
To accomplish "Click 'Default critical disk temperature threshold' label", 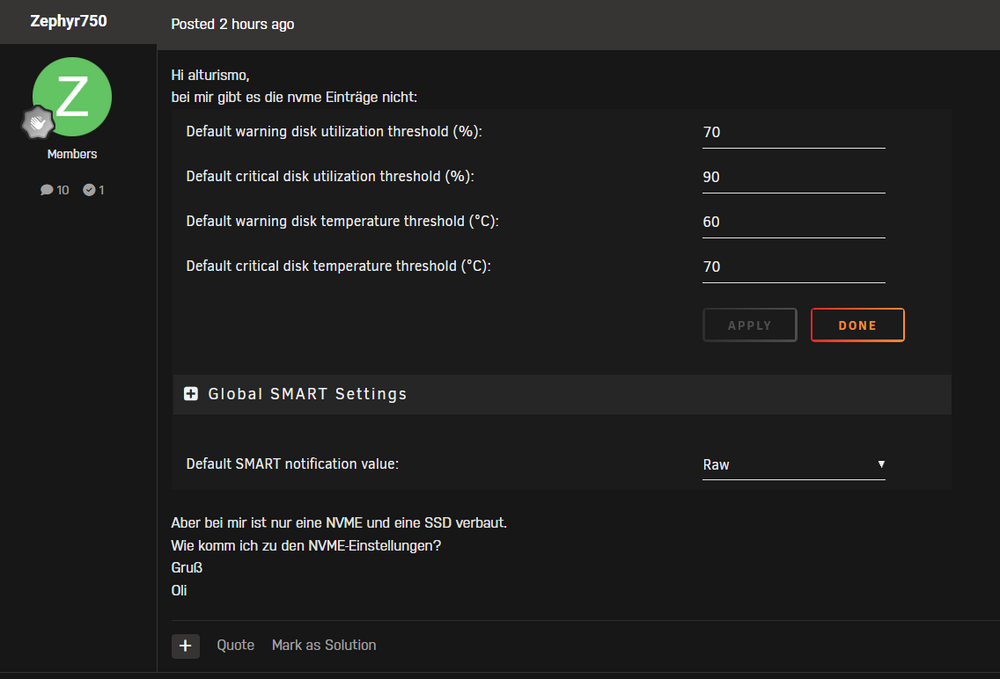I will click(338, 266).
